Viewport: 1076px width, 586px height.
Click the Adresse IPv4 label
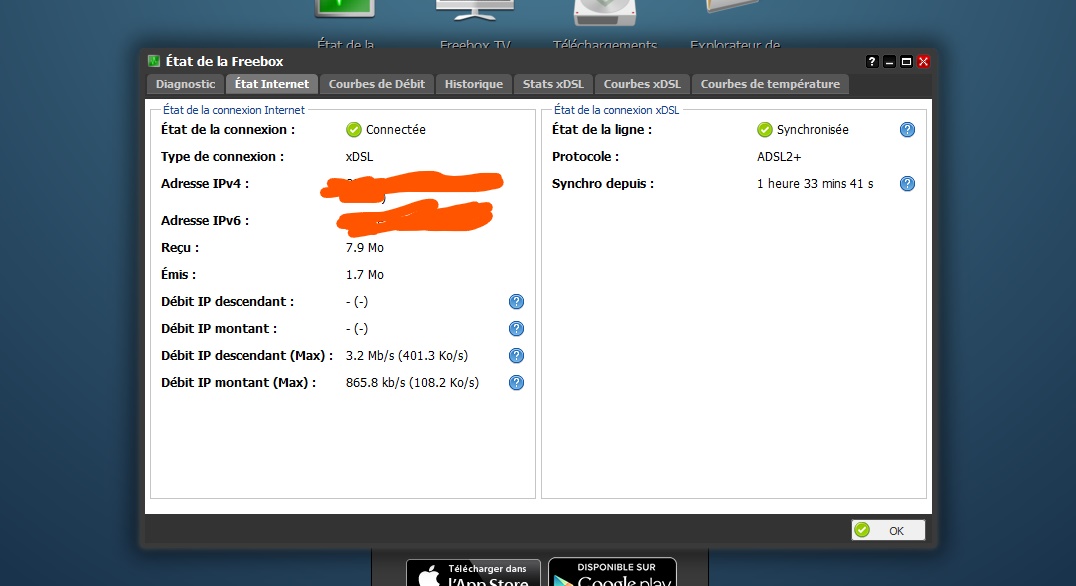pyautogui.click(x=204, y=184)
